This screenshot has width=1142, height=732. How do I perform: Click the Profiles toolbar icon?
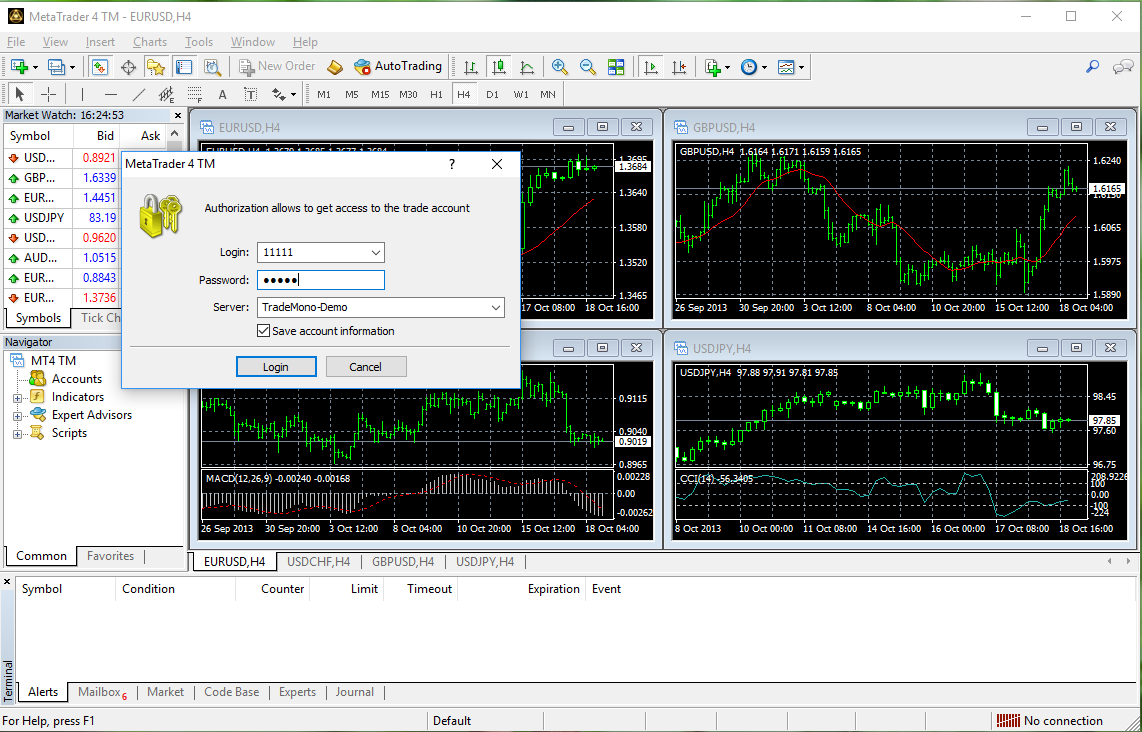[x=57, y=67]
